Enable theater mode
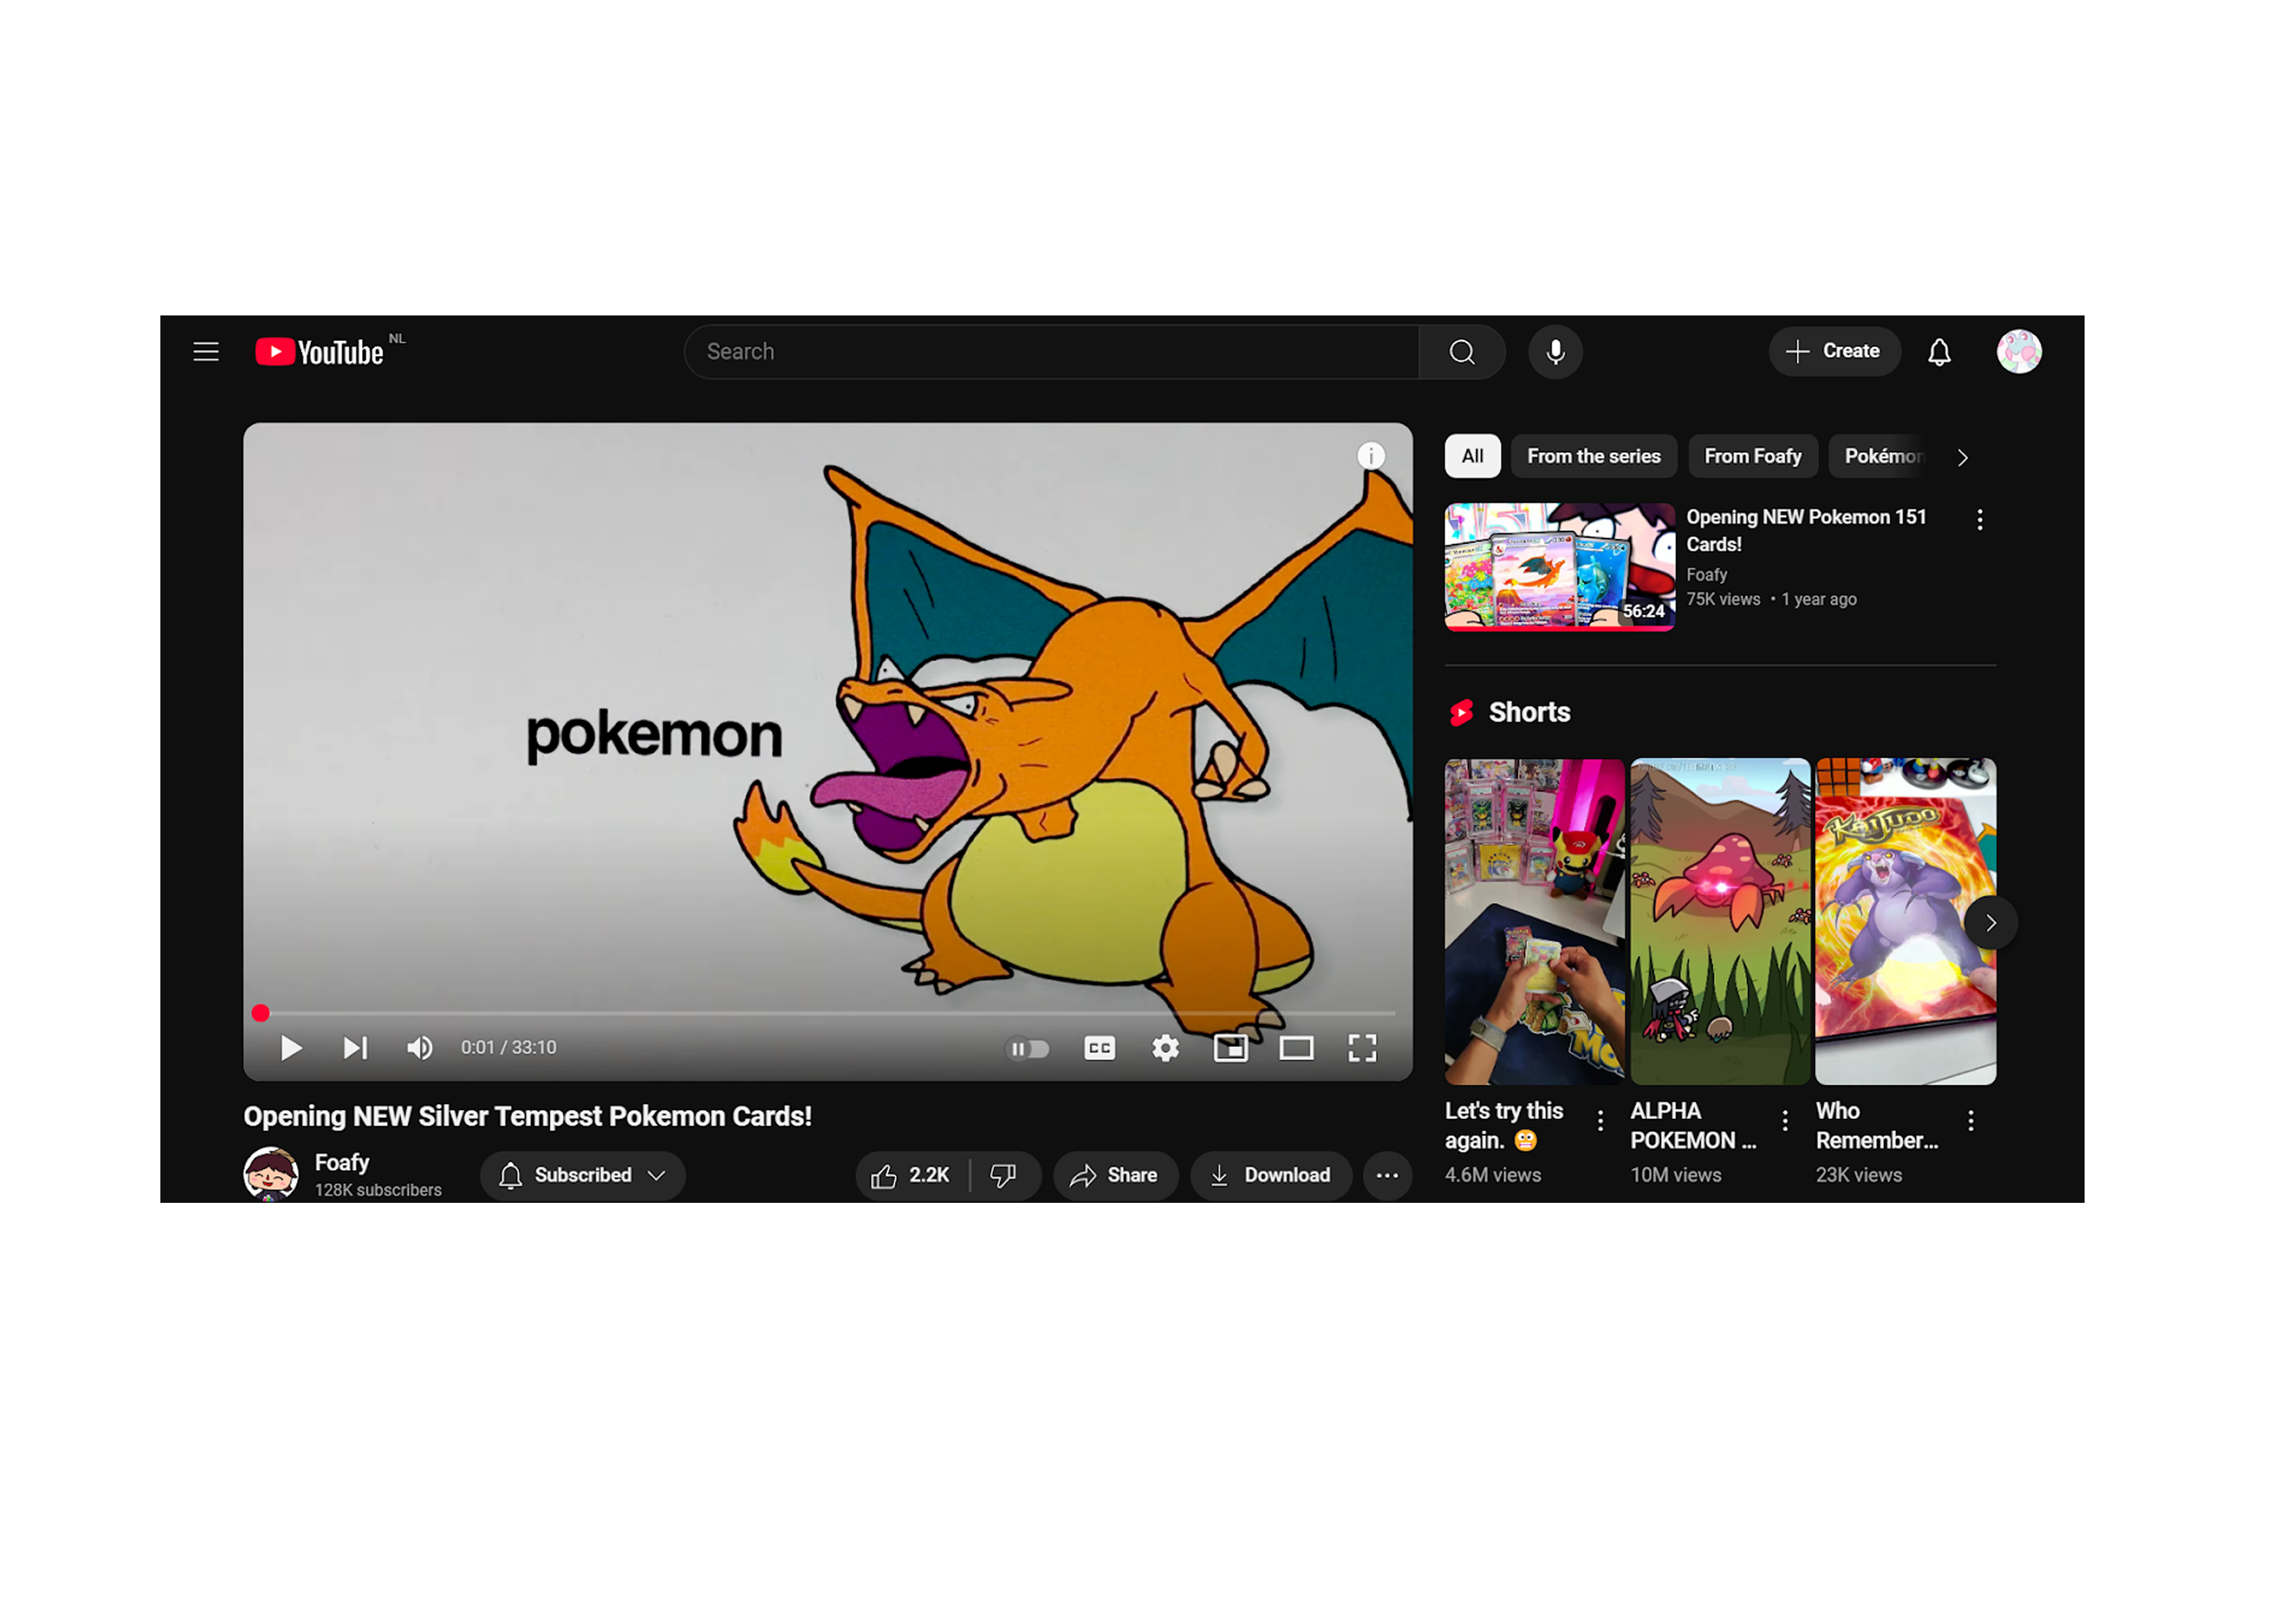 click(x=1296, y=1048)
